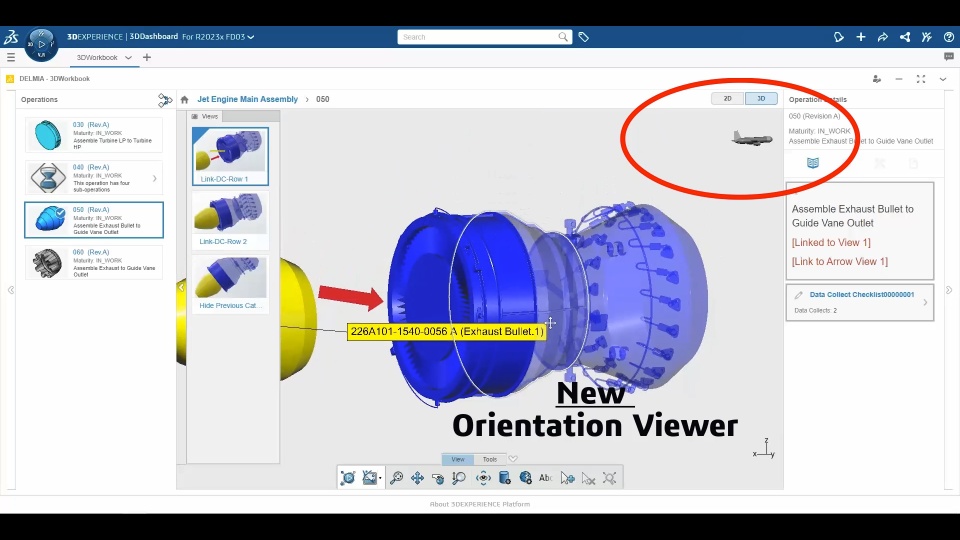Add a new dashboard tab

[x=147, y=58]
